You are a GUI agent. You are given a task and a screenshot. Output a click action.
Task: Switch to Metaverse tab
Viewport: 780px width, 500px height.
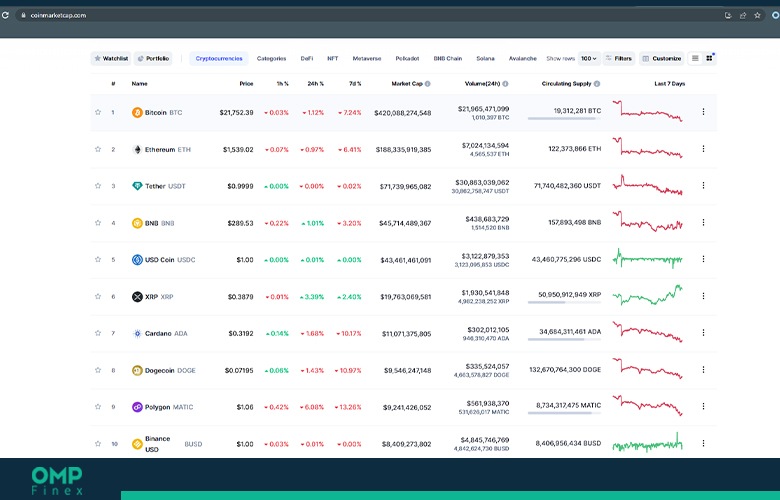point(367,58)
